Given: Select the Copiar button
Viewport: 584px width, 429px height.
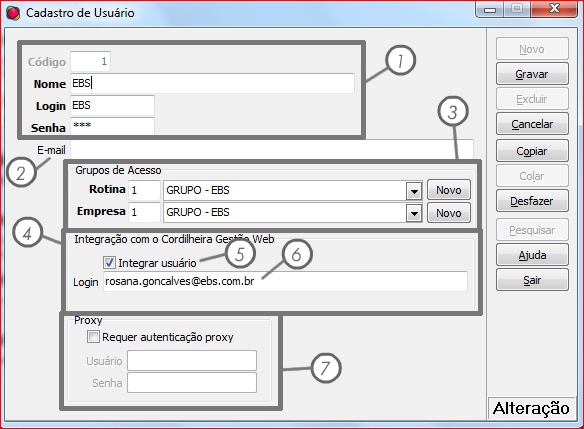Looking at the screenshot, I should coord(532,151).
